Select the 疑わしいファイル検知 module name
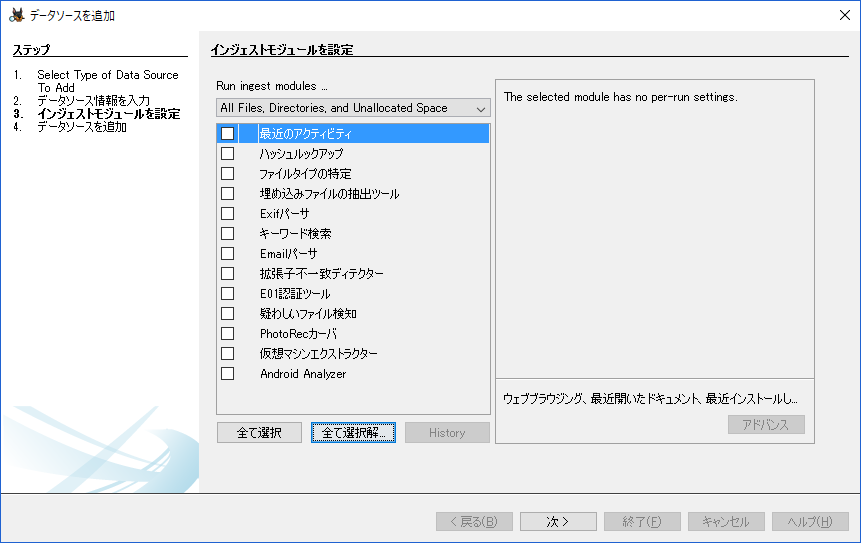Viewport: 861px width, 543px height. (x=308, y=314)
